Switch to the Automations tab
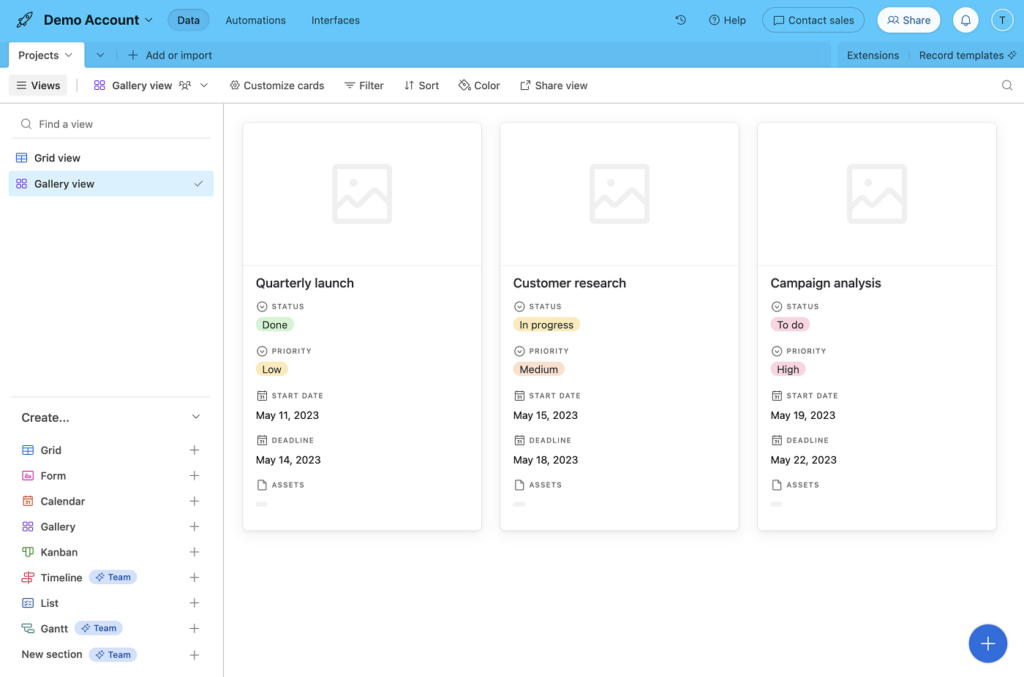 [x=255, y=19]
